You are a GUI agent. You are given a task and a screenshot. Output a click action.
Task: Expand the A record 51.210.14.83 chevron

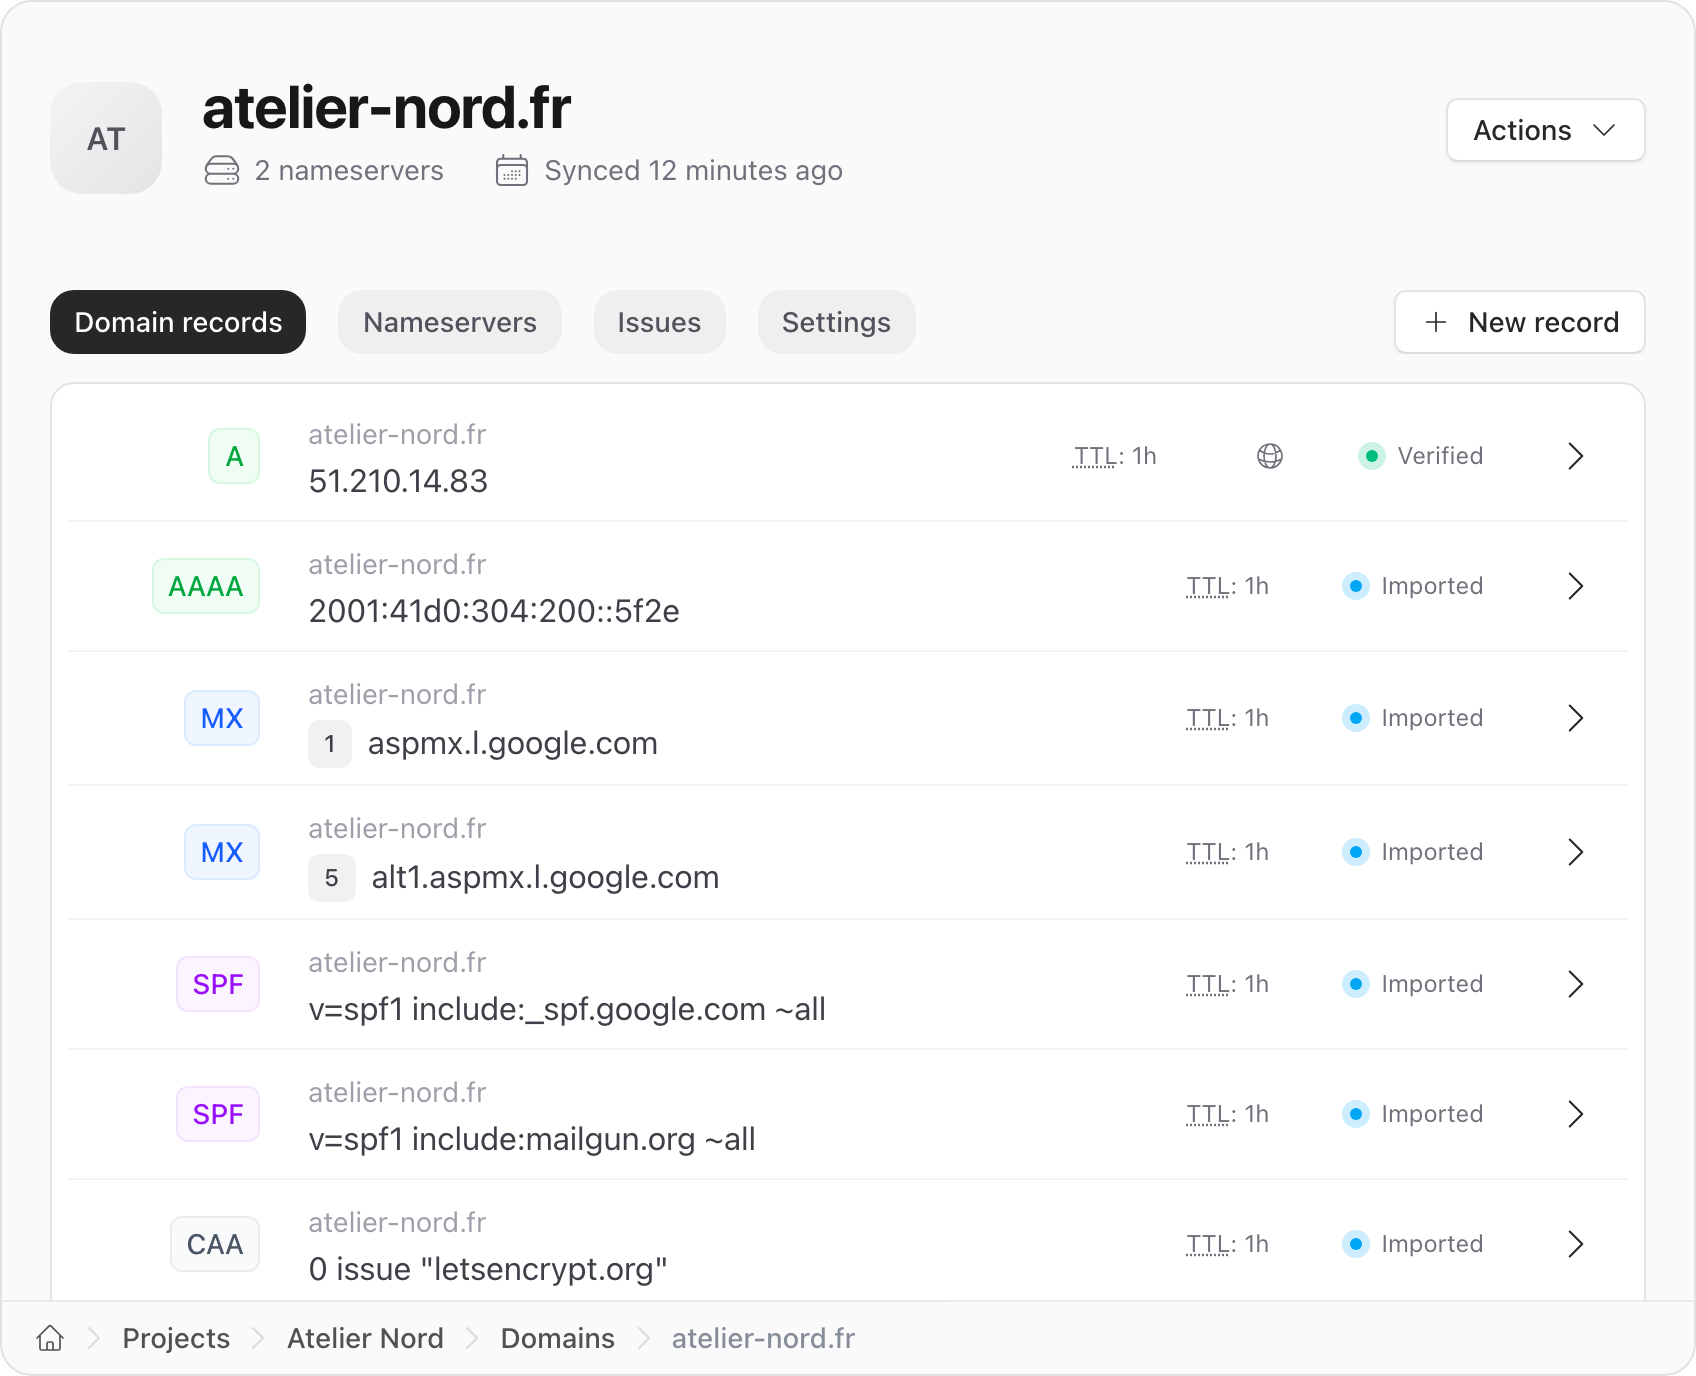pyautogui.click(x=1576, y=456)
